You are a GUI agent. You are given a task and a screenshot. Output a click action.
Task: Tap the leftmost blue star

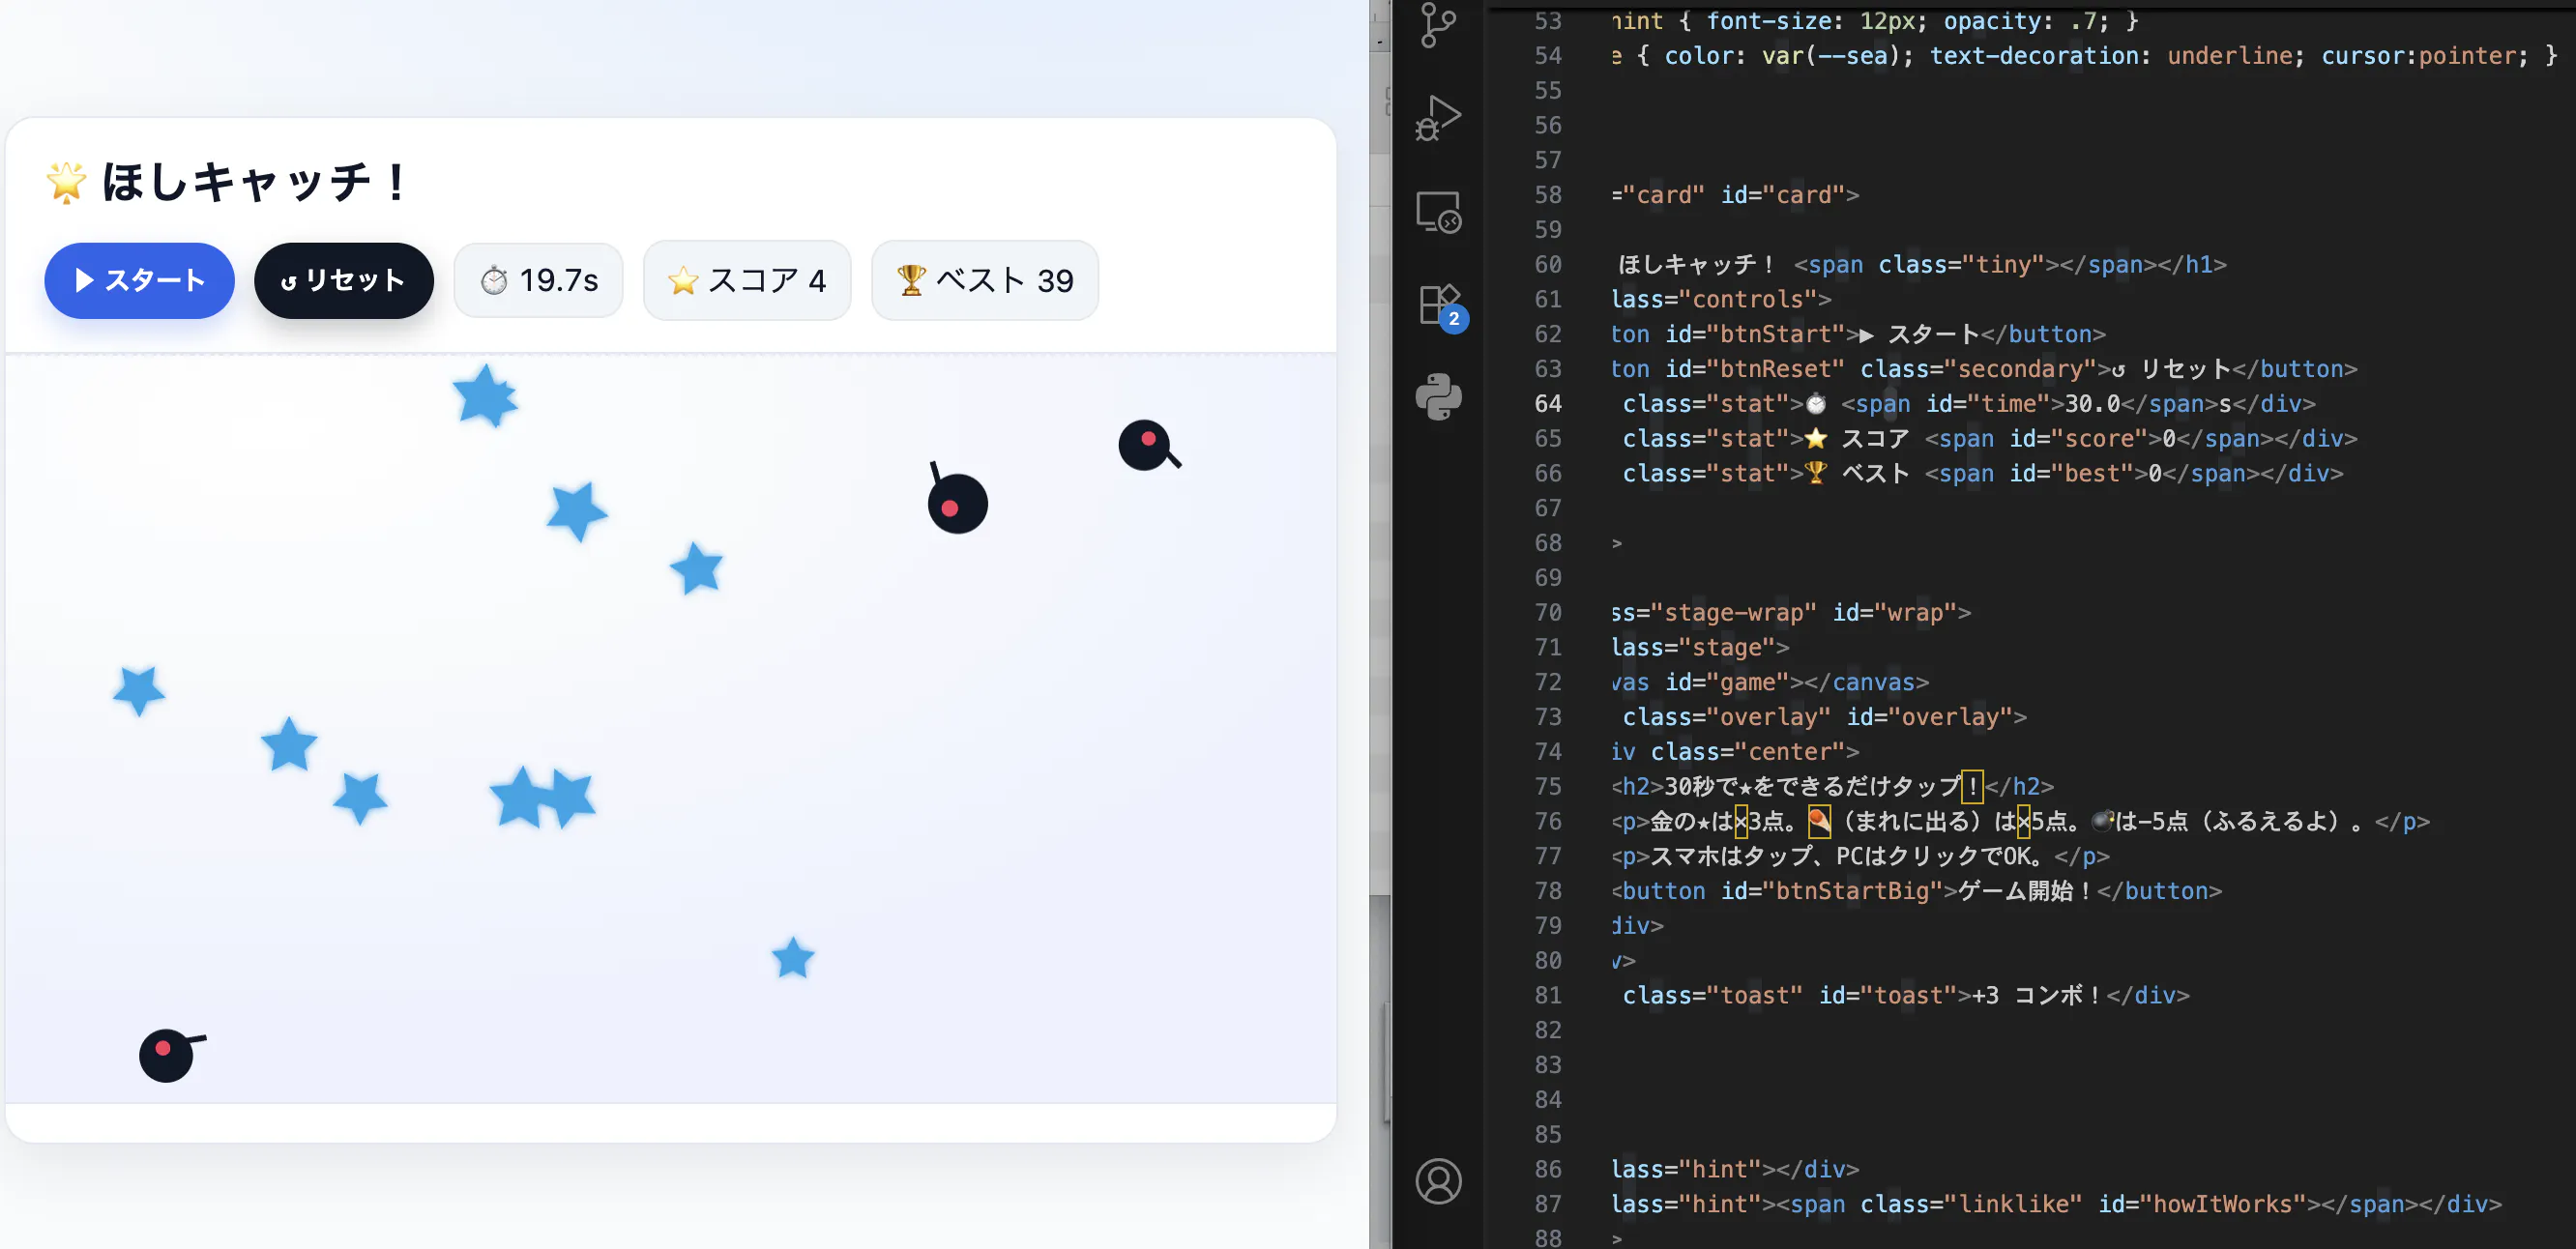tap(138, 689)
